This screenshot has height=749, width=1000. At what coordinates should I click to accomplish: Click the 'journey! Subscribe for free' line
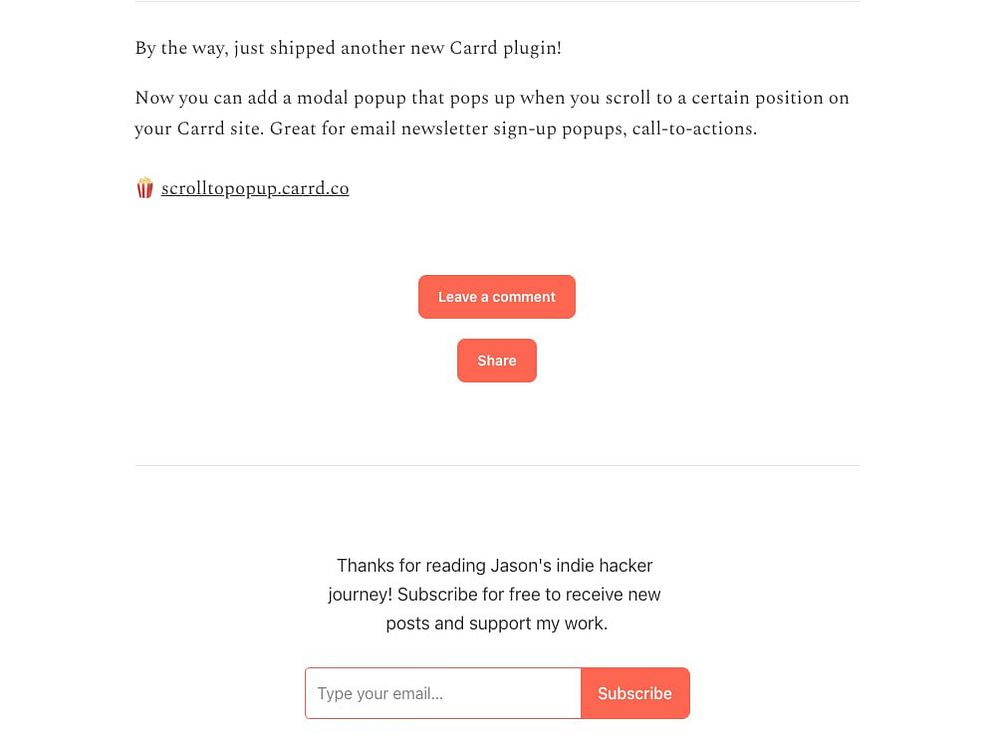point(494,595)
